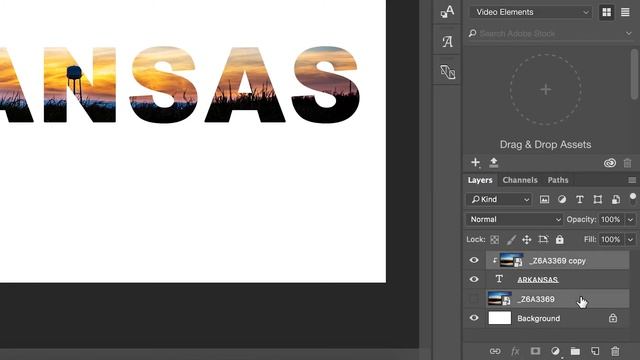Switch Libraries panel to grid view
The width and height of the screenshot is (640, 360).
(607, 12)
